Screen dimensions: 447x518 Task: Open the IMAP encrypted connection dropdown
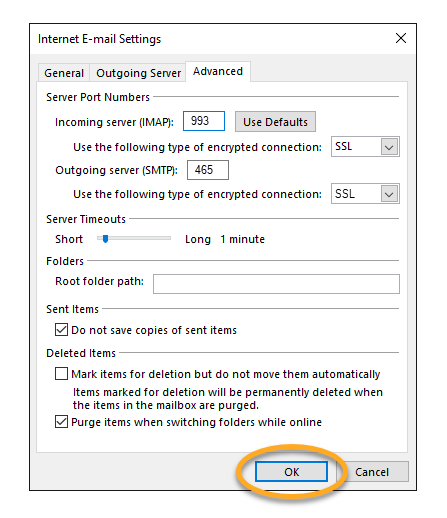(x=389, y=147)
